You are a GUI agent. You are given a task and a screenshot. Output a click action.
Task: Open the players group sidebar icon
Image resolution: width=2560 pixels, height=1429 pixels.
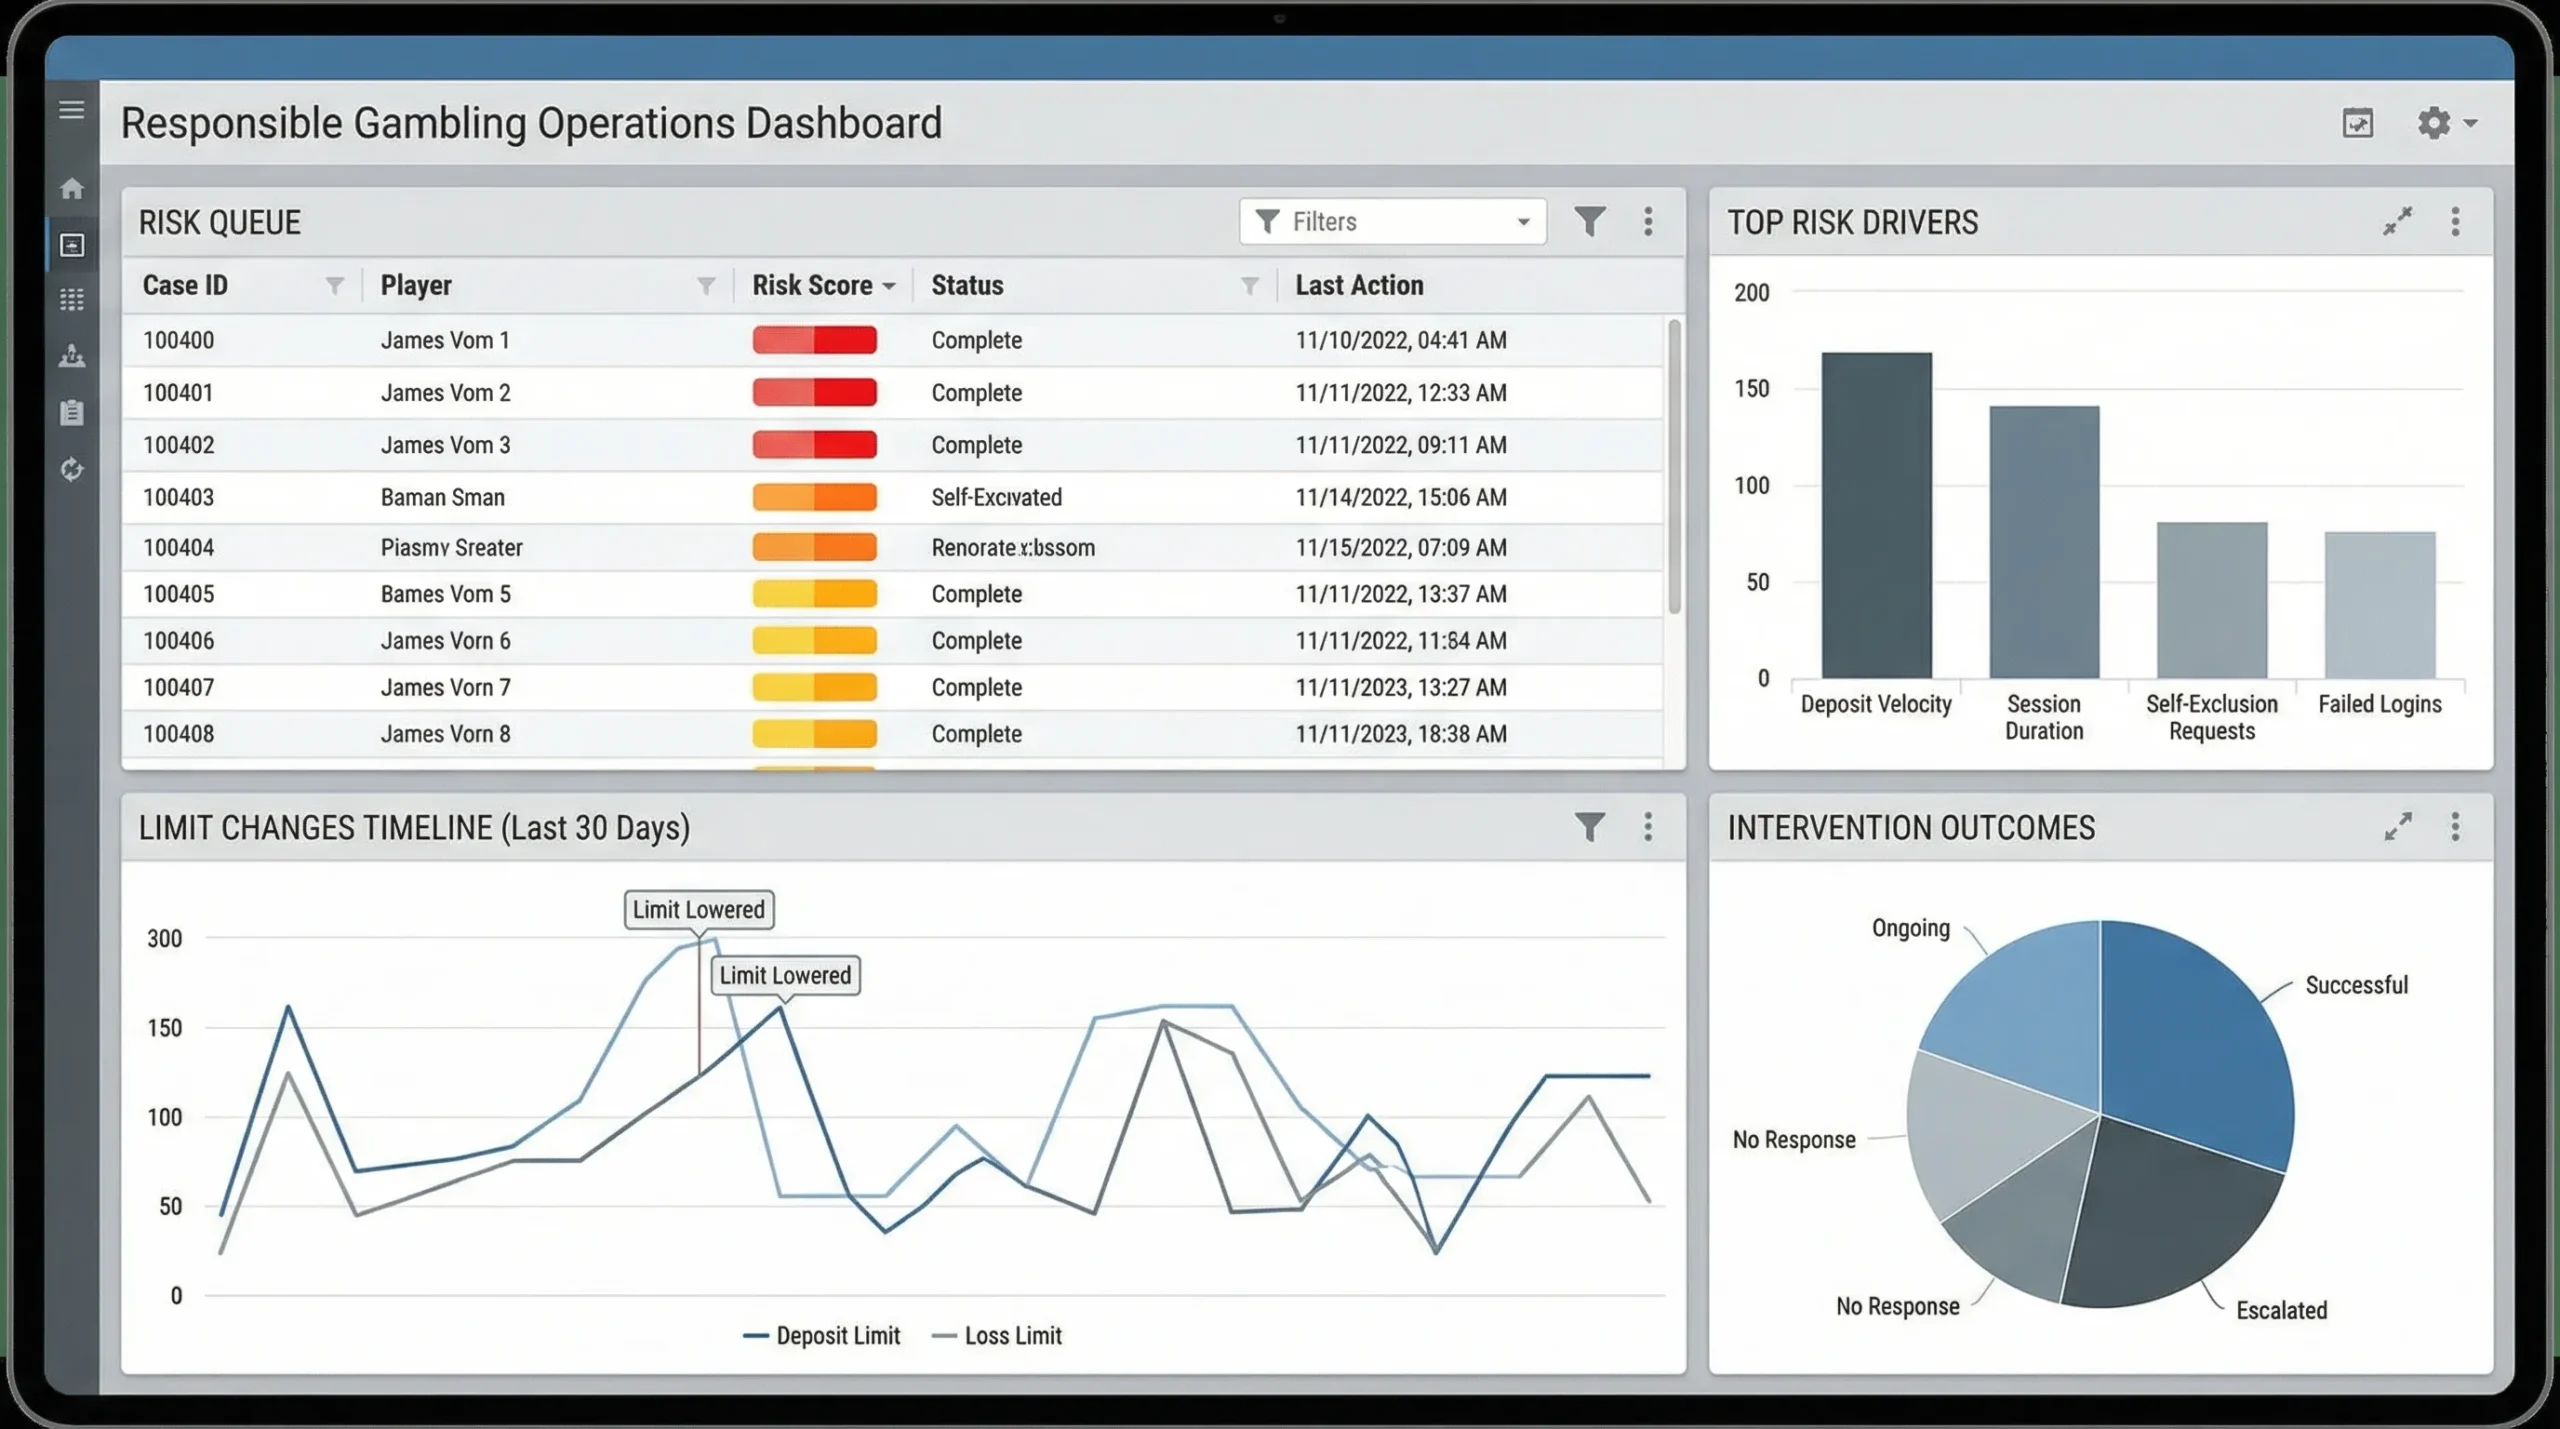point(71,356)
